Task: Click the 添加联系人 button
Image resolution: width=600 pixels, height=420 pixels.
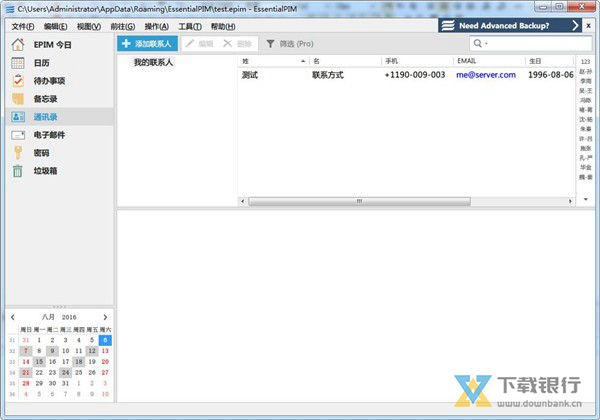Action: coord(147,44)
